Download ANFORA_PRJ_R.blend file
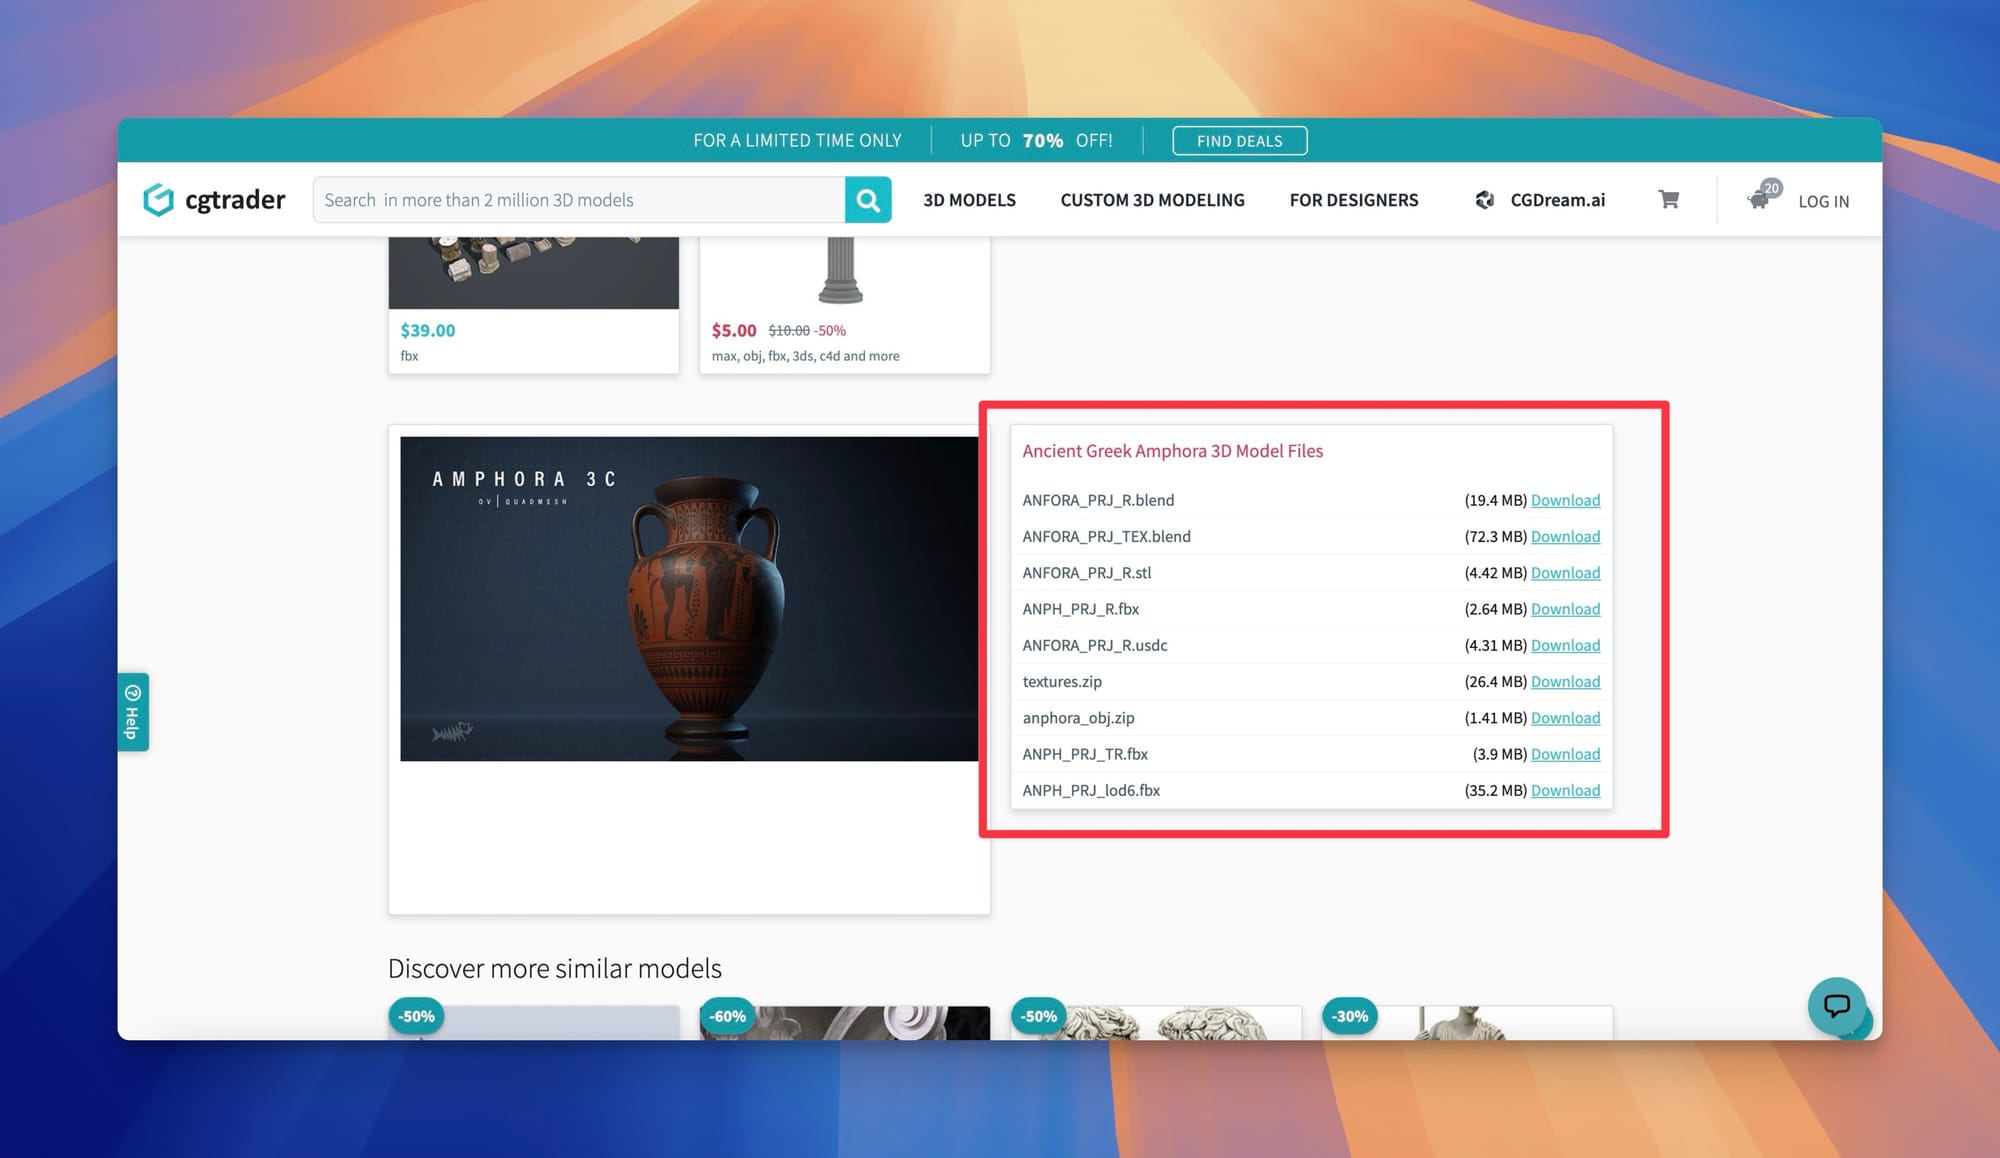The width and height of the screenshot is (2000, 1158). click(1565, 500)
